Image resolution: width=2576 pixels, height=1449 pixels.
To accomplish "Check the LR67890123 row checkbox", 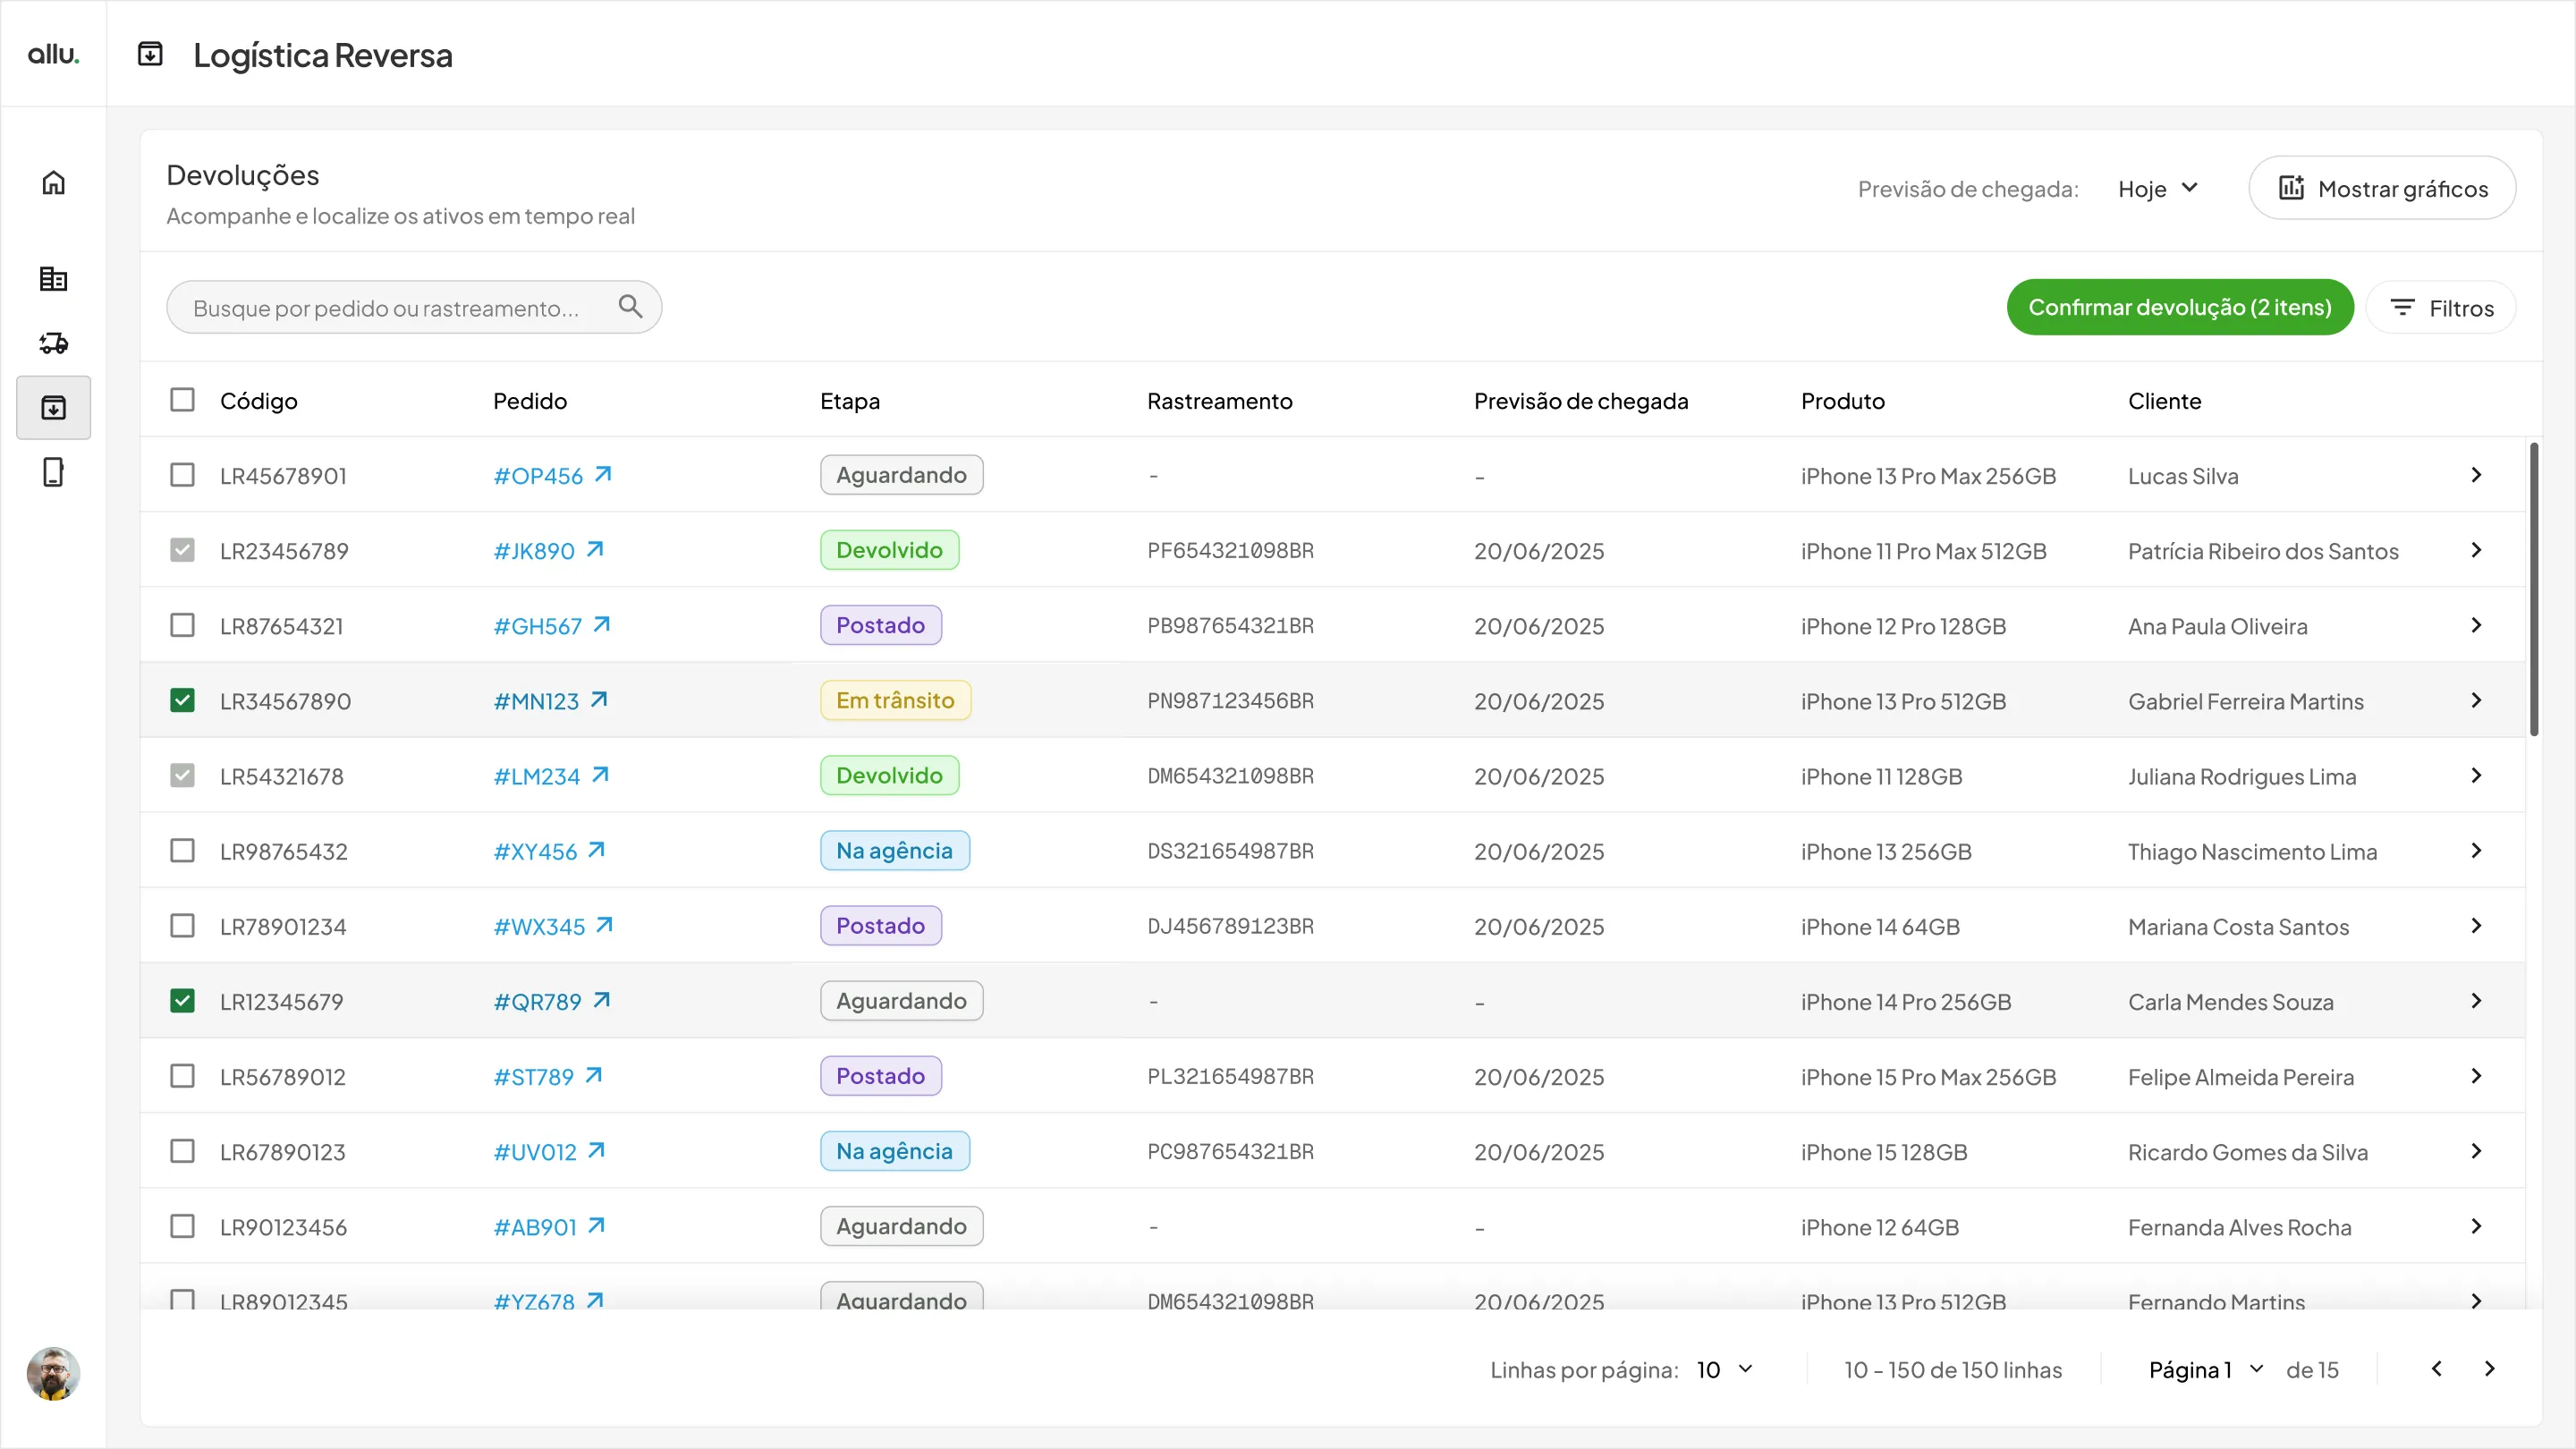I will (x=182, y=1151).
